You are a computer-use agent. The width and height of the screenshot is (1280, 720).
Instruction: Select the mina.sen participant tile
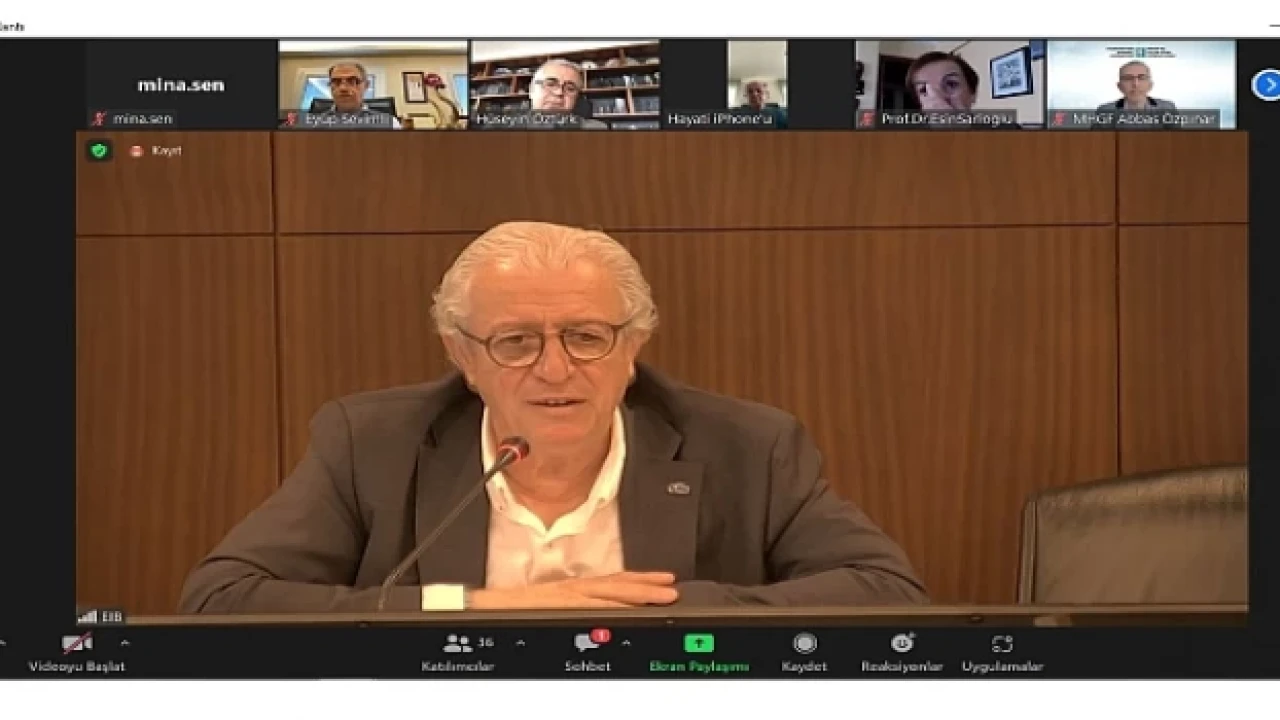[x=181, y=85]
